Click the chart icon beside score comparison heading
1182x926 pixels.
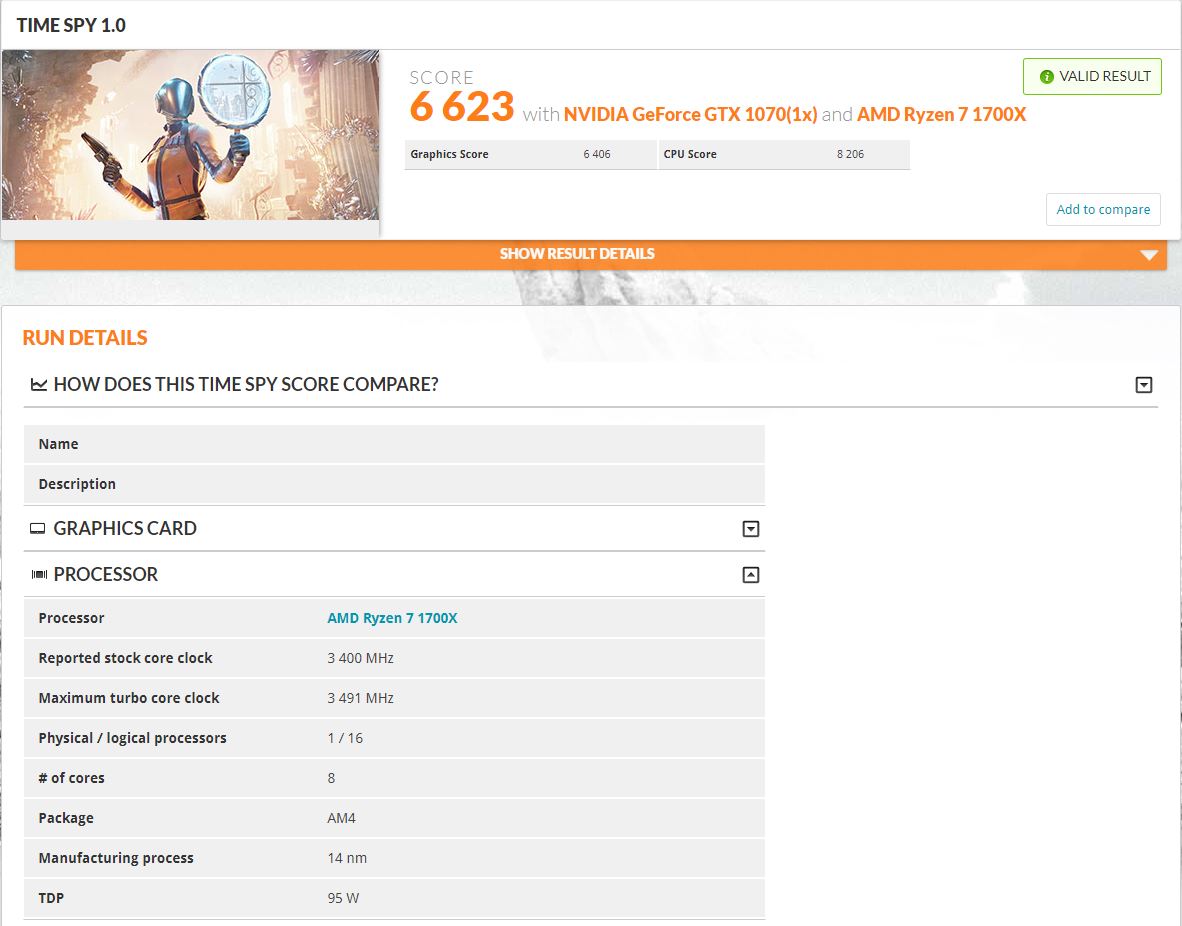38,385
